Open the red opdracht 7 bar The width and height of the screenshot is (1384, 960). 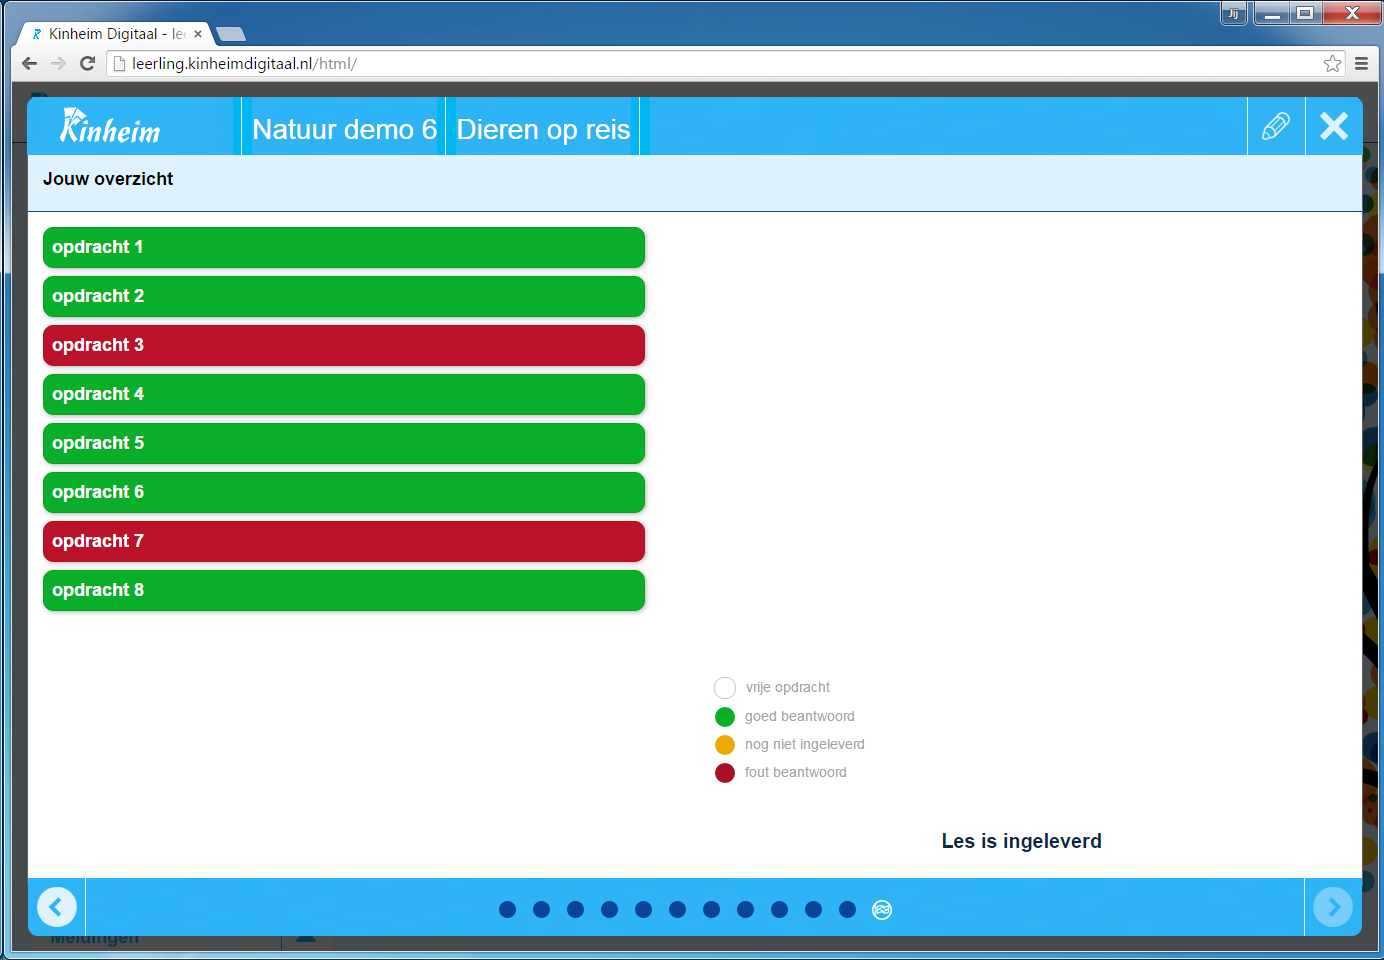pyautogui.click(x=344, y=541)
